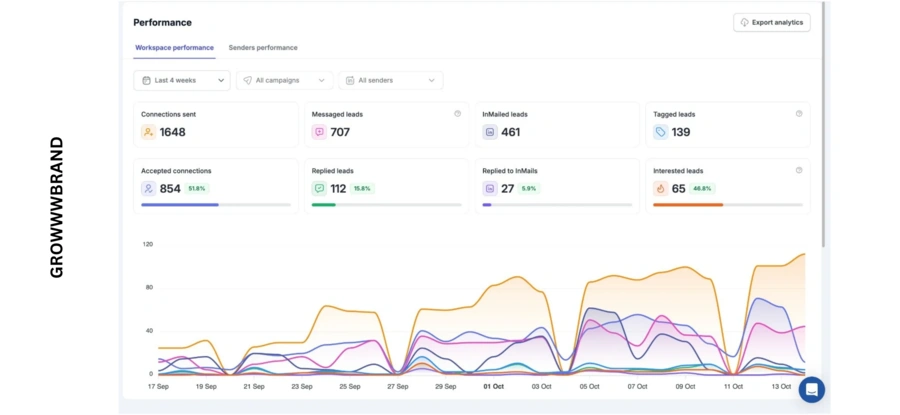Click the Accepted connections person icon
Viewport: 900px width, 415px height.
(149, 188)
